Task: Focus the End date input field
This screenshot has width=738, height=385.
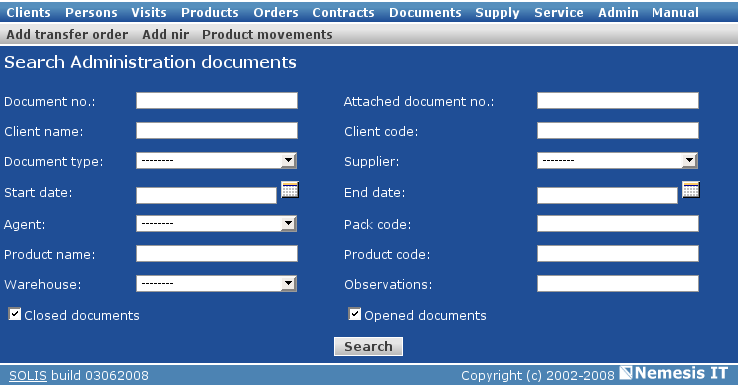Action: pos(607,195)
